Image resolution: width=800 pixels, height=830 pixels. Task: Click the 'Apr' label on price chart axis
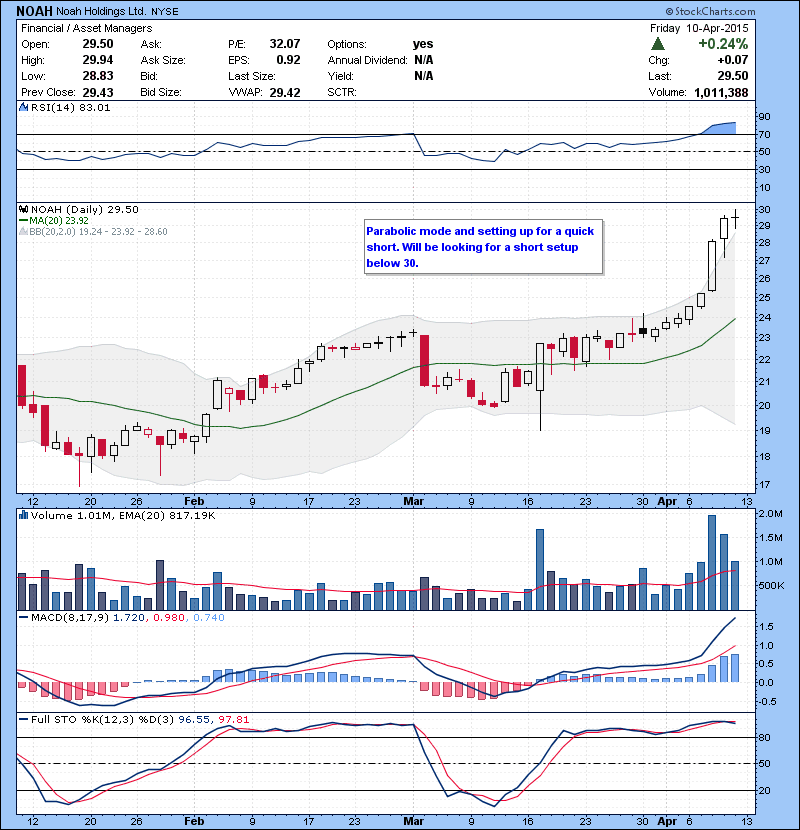click(667, 501)
